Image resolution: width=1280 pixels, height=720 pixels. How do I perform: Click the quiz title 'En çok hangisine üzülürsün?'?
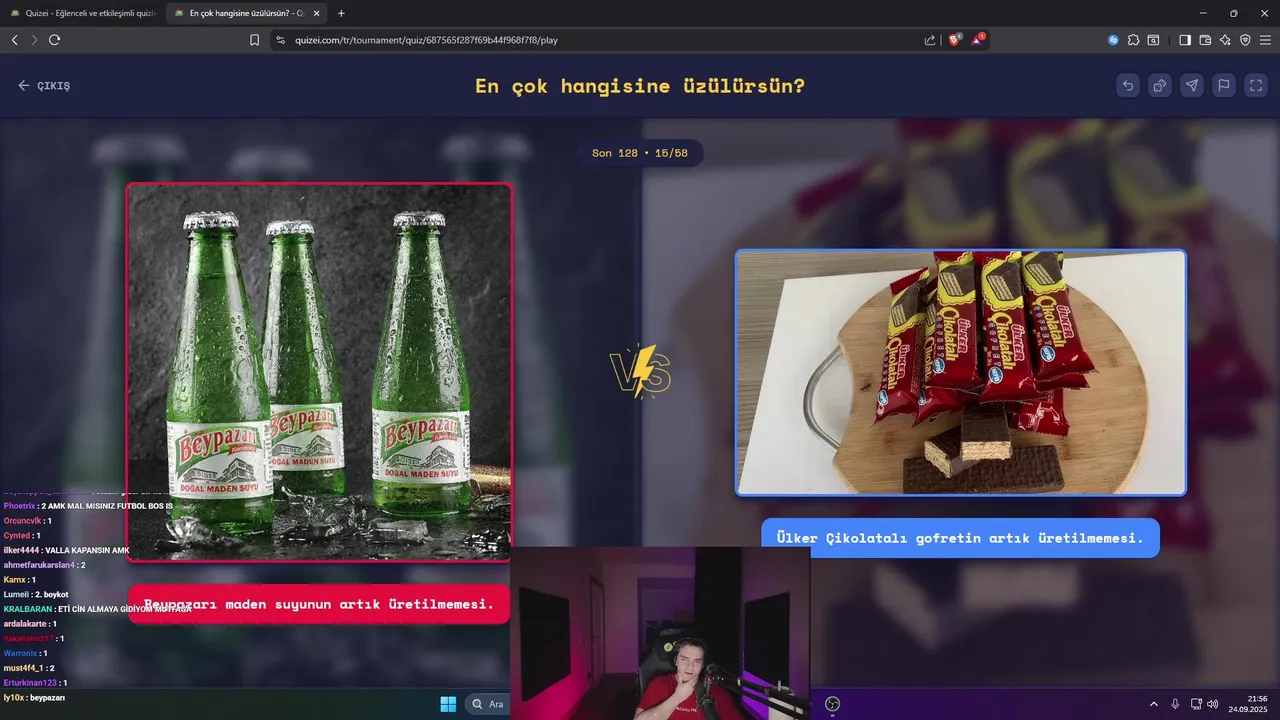(640, 86)
